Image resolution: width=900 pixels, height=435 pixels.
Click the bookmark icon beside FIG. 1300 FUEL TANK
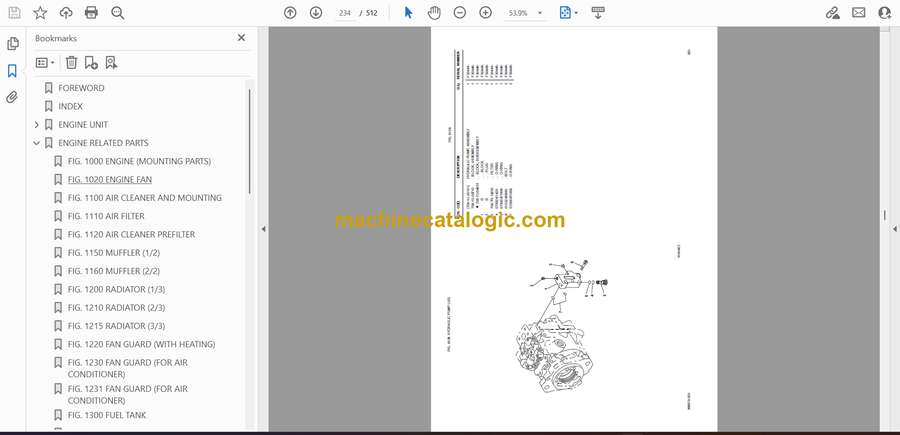tap(58, 415)
